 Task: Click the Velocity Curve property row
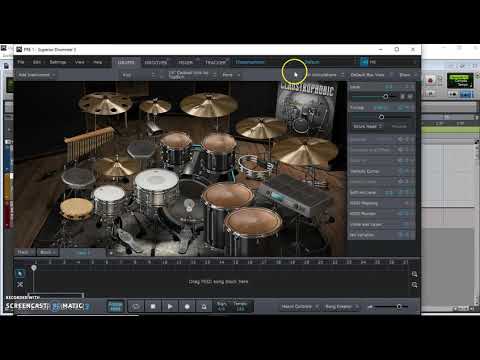coord(382,171)
